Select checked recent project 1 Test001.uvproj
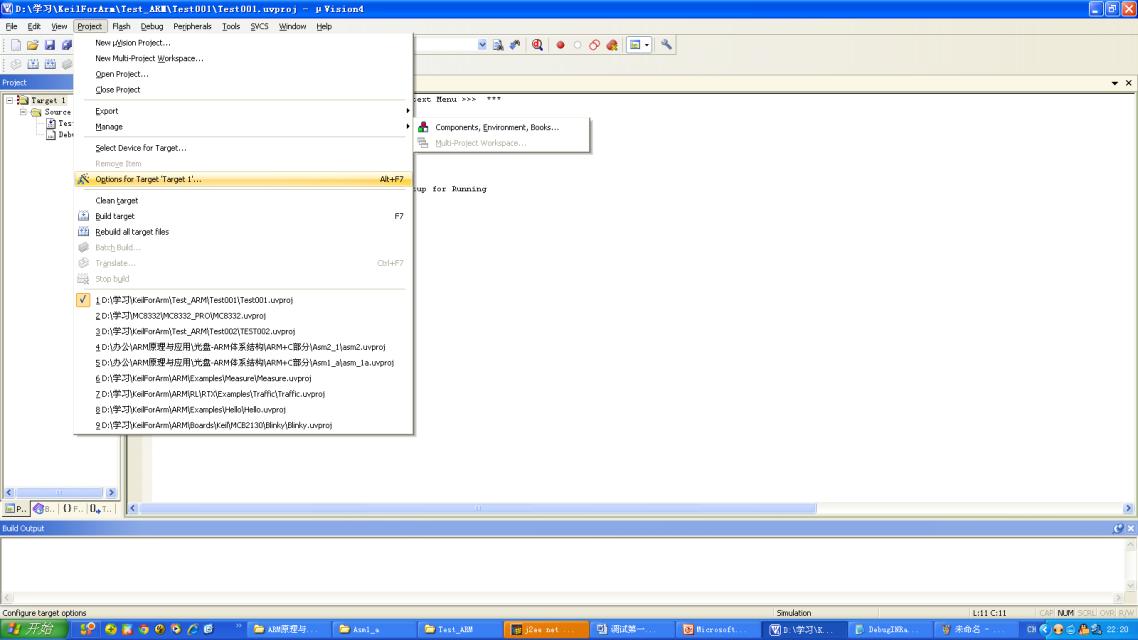The height and width of the screenshot is (640, 1138). (243, 300)
